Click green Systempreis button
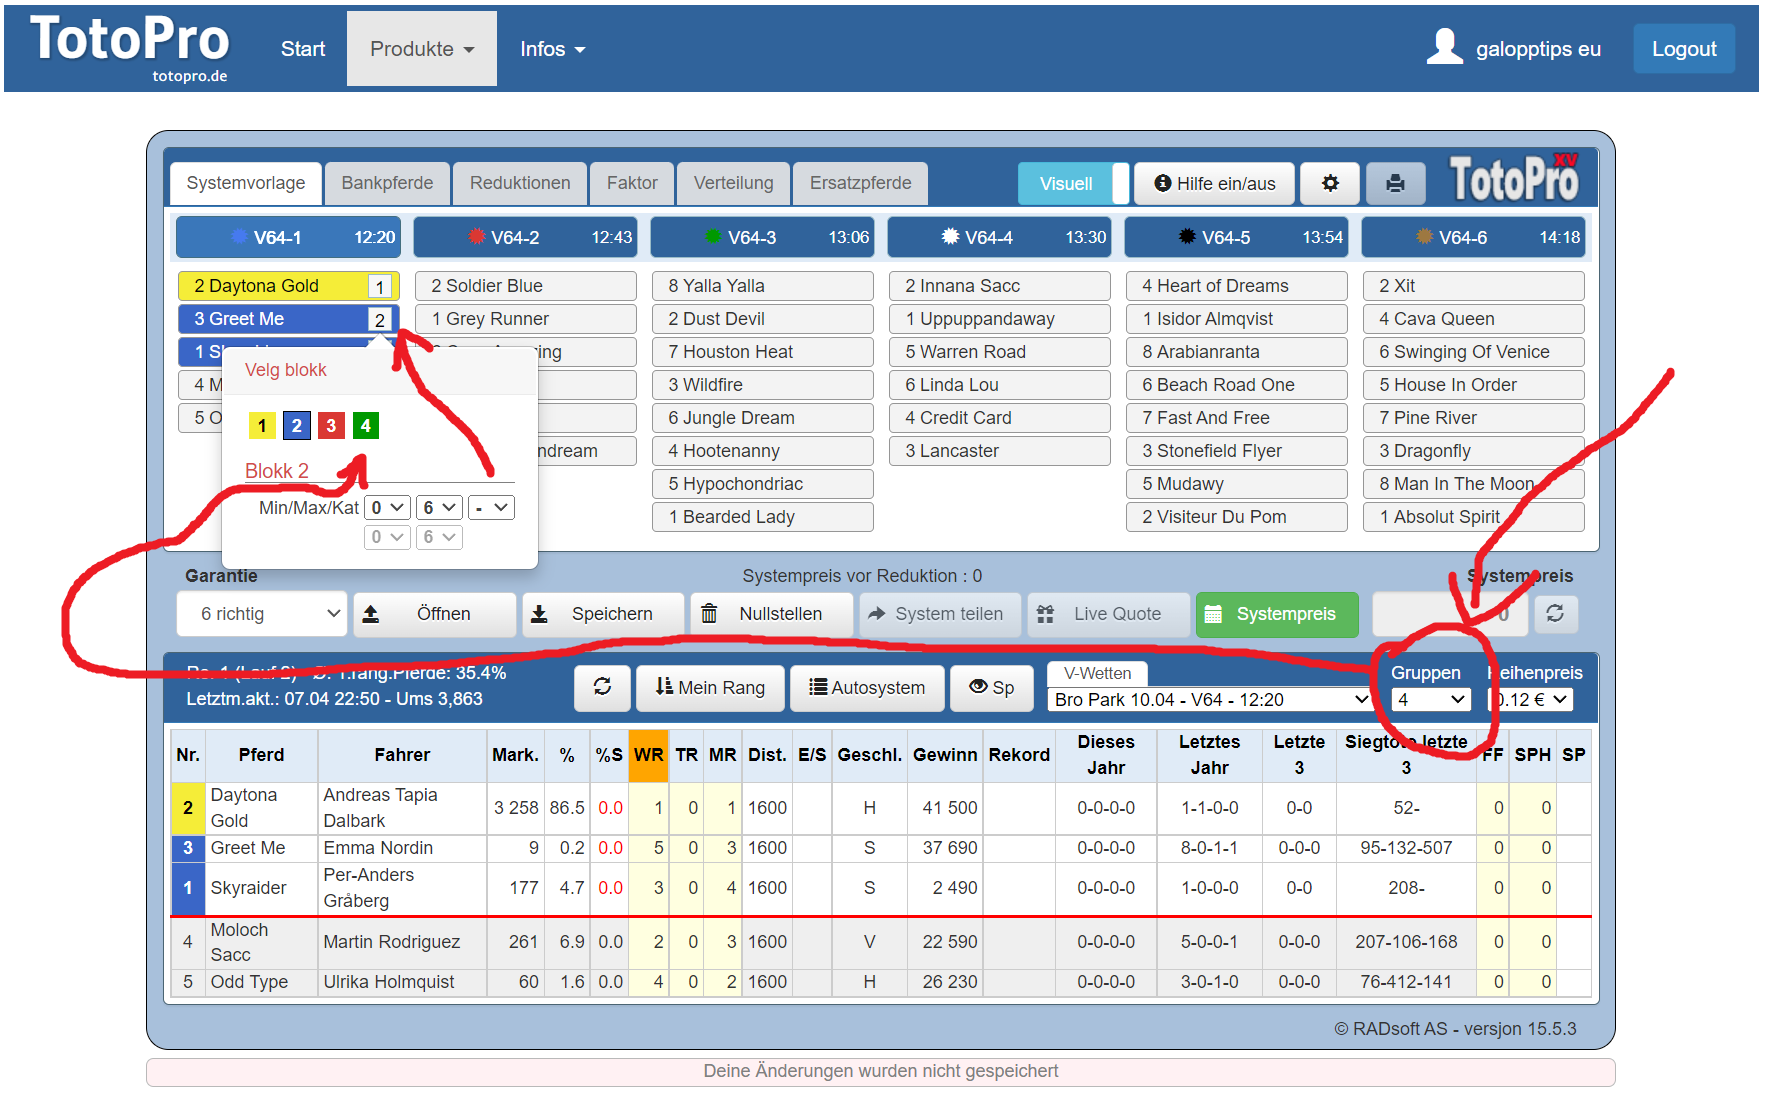Viewport: 1776px width, 1100px height. tap(1277, 614)
